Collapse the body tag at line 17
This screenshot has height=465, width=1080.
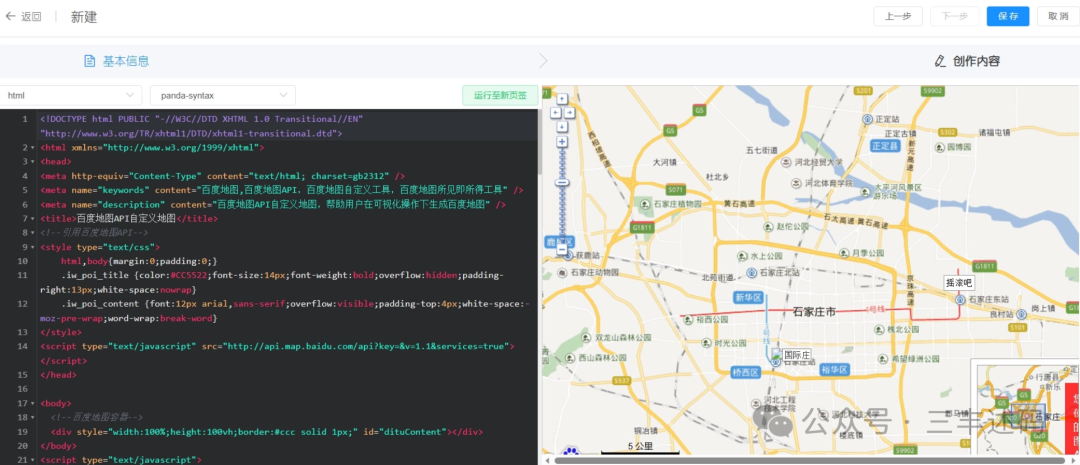32,403
